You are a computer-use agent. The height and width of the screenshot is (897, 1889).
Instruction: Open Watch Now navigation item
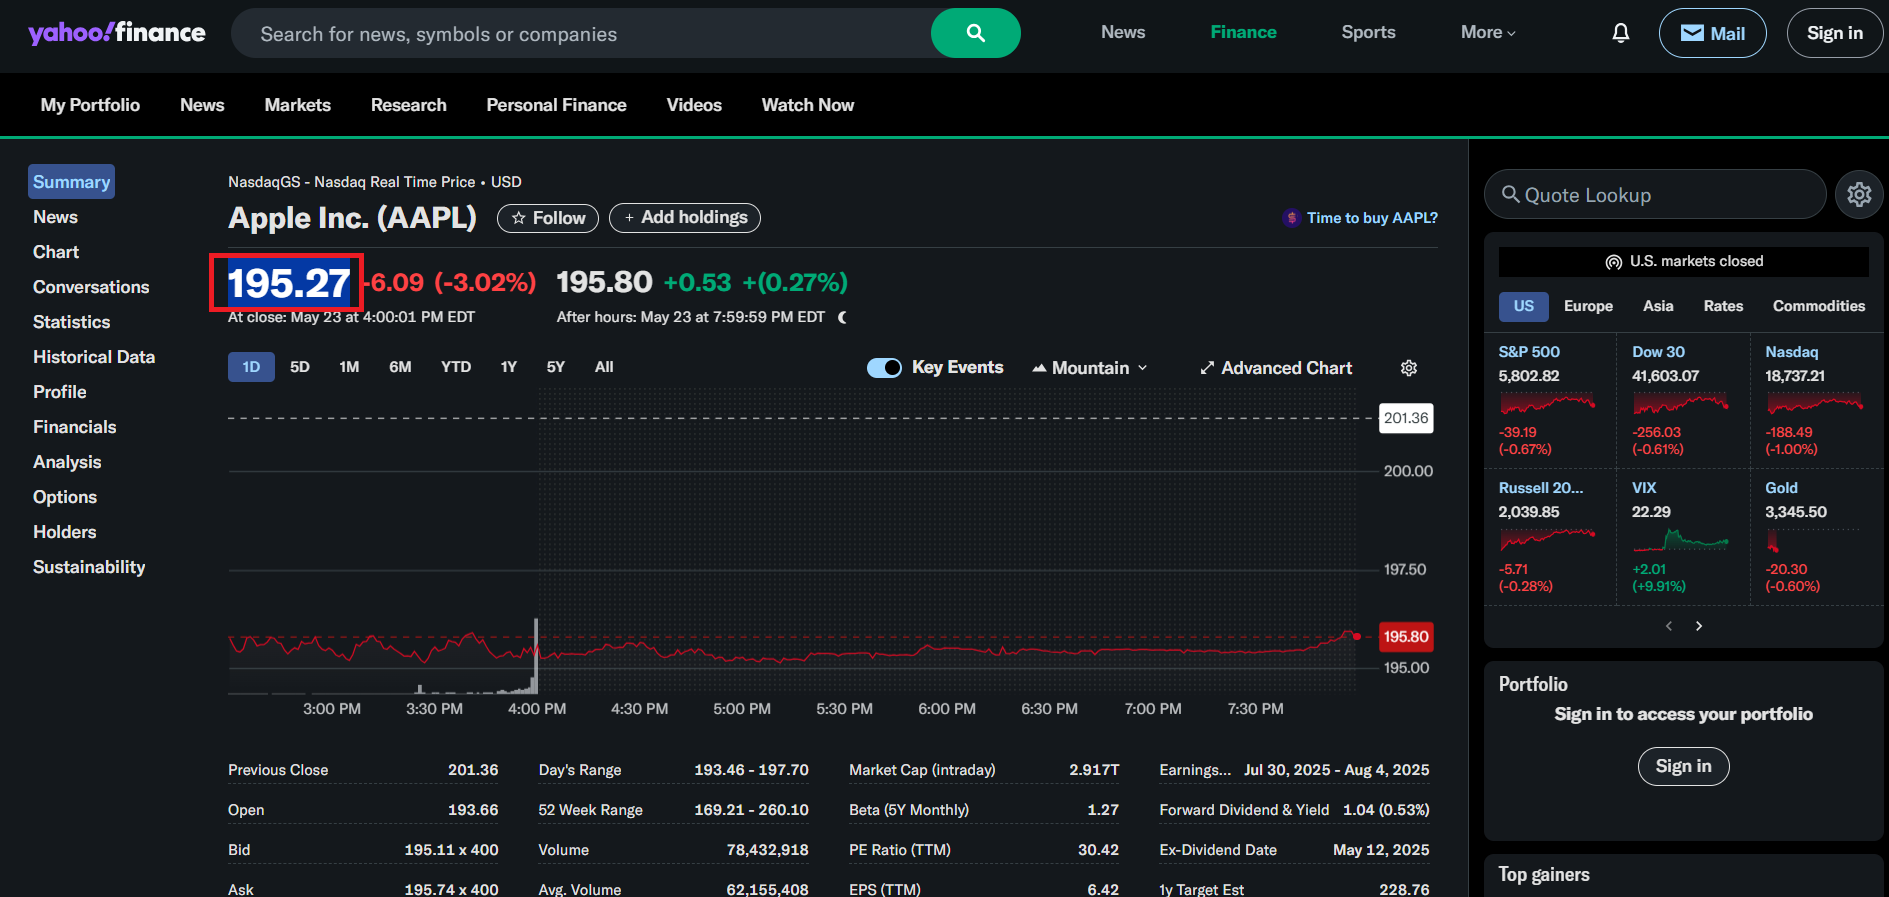(808, 105)
